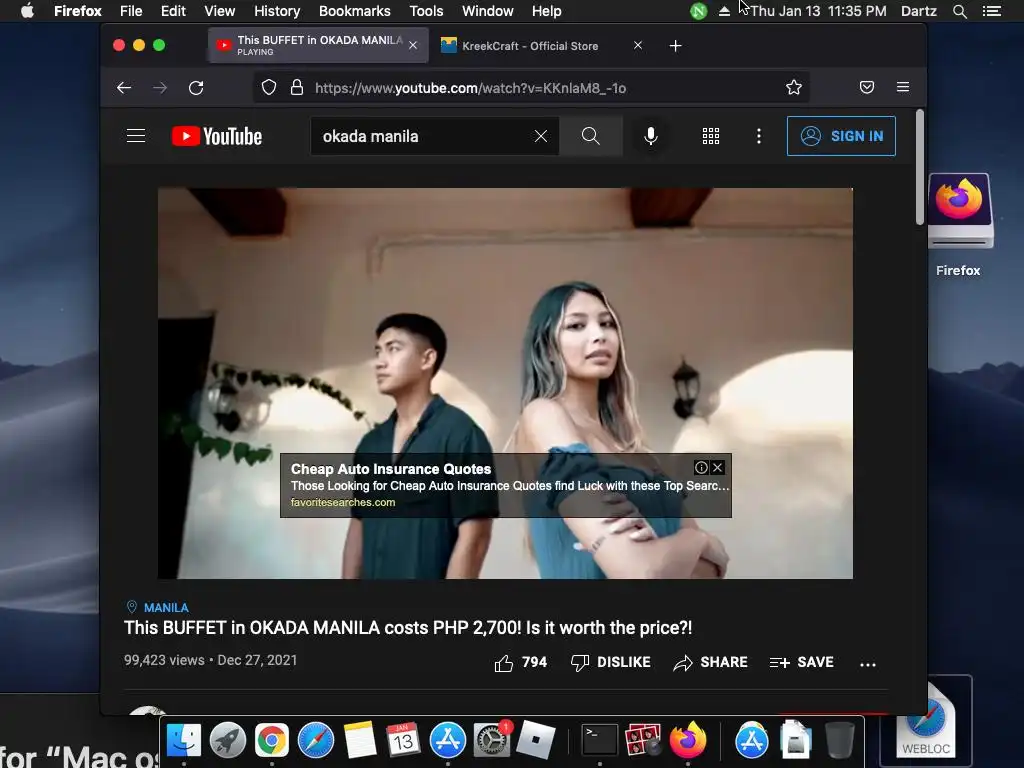Run the YouTube search with the magnifier button
1024x768 pixels.
coord(590,136)
